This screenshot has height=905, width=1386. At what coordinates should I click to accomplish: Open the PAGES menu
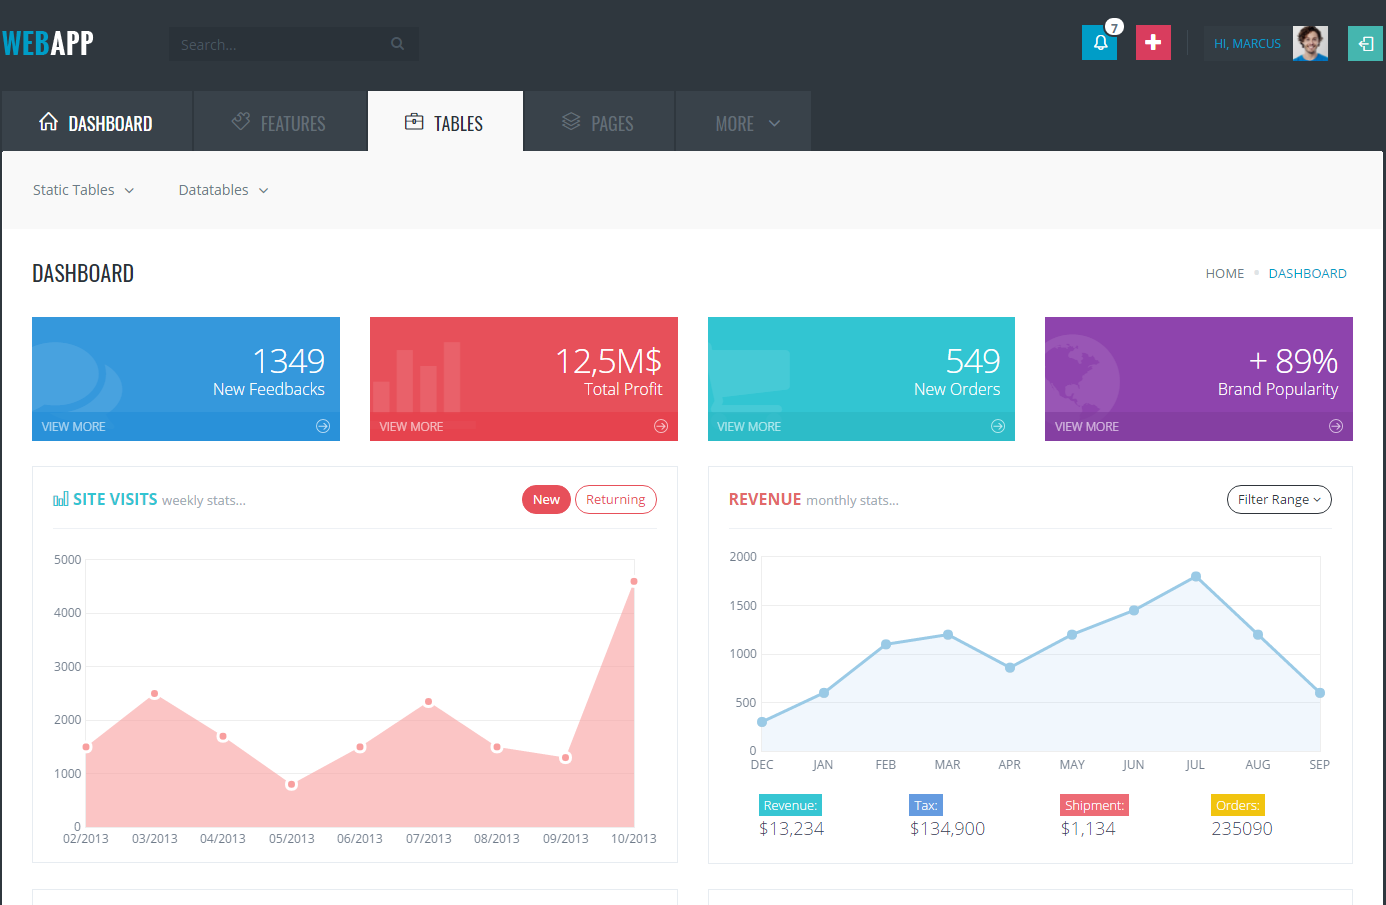[x=599, y=121]
